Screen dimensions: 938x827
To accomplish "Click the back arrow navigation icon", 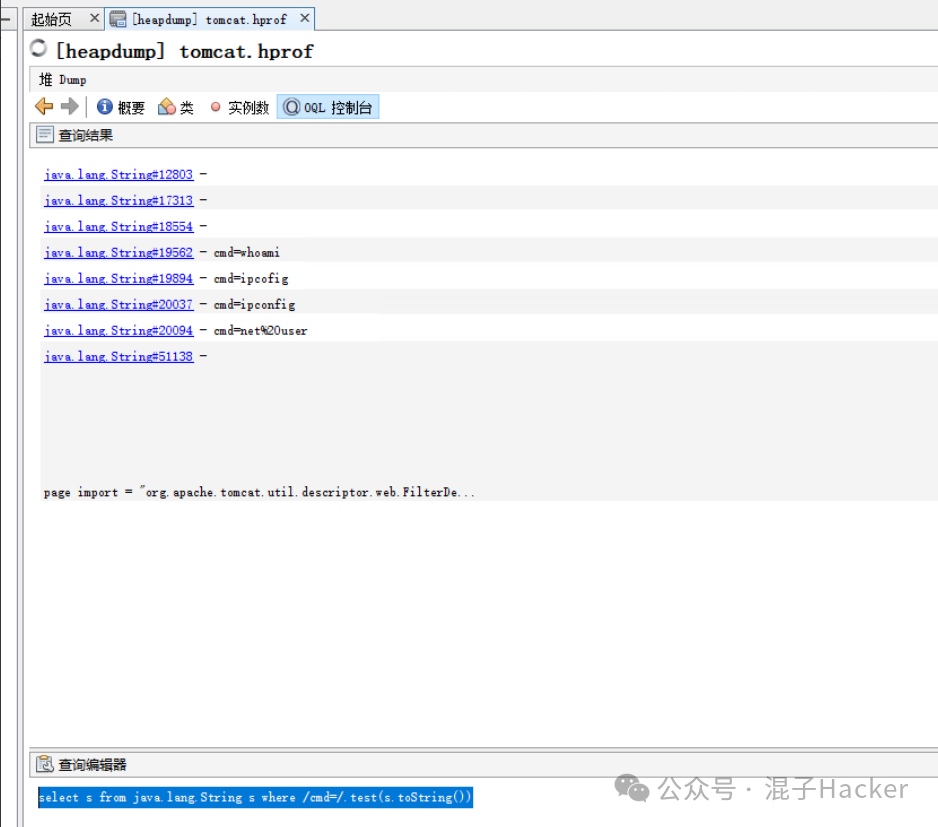I will 44,107.
